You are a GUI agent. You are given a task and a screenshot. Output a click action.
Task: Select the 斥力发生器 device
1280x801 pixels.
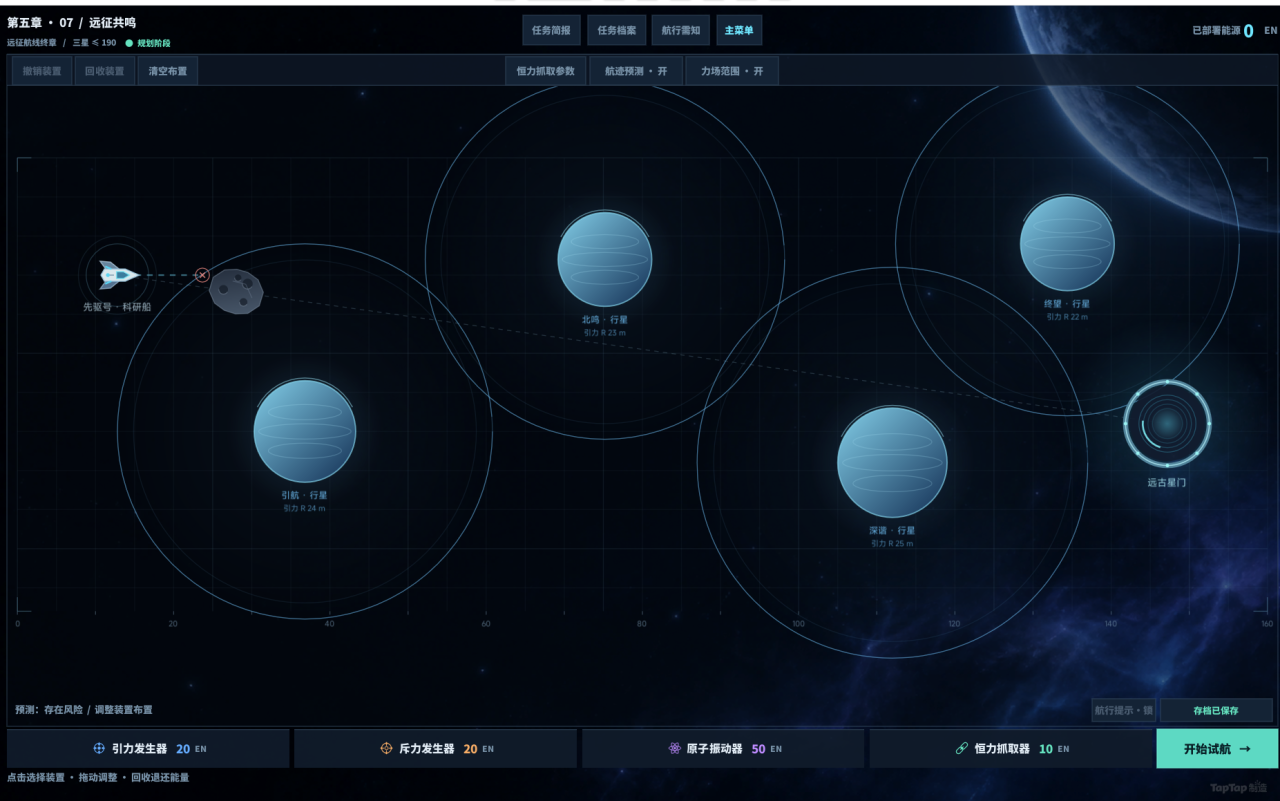pos(436,748)
